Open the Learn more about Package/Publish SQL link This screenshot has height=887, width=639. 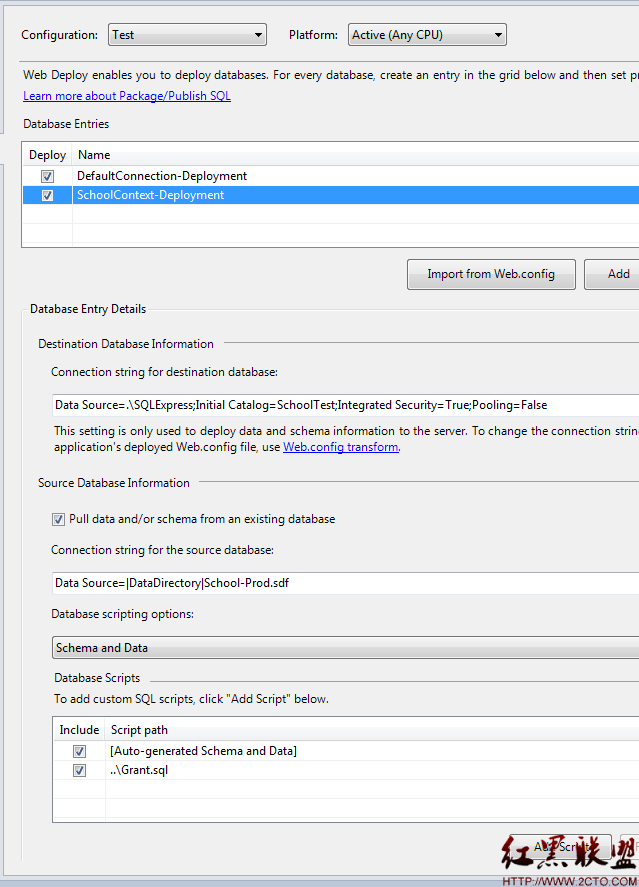pyautogui.click(x=127, y=96)
